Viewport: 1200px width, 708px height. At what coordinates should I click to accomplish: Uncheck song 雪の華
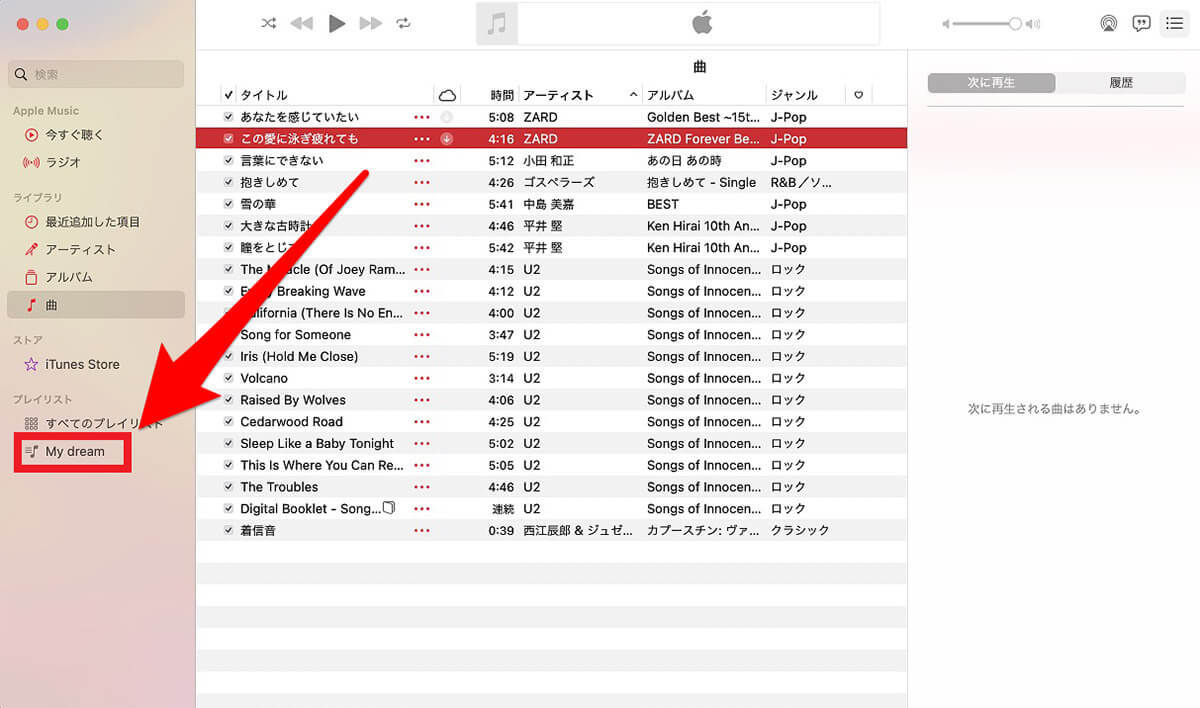[229, 204]
